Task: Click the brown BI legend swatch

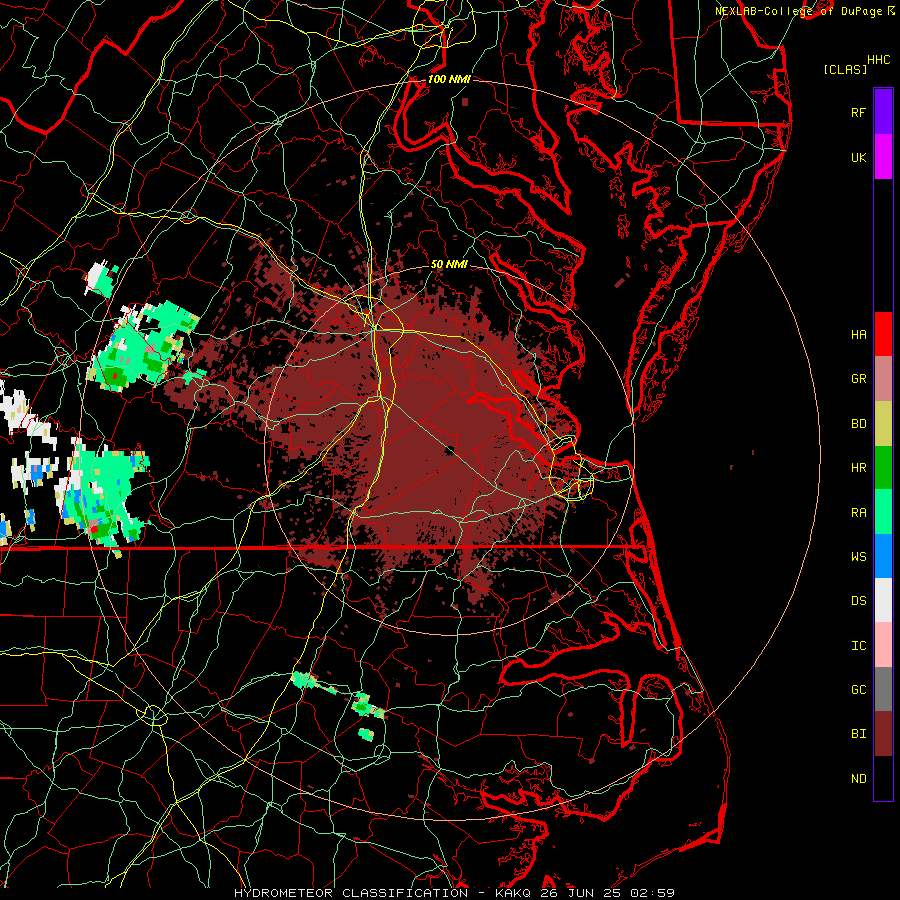Action: (883, 734)
